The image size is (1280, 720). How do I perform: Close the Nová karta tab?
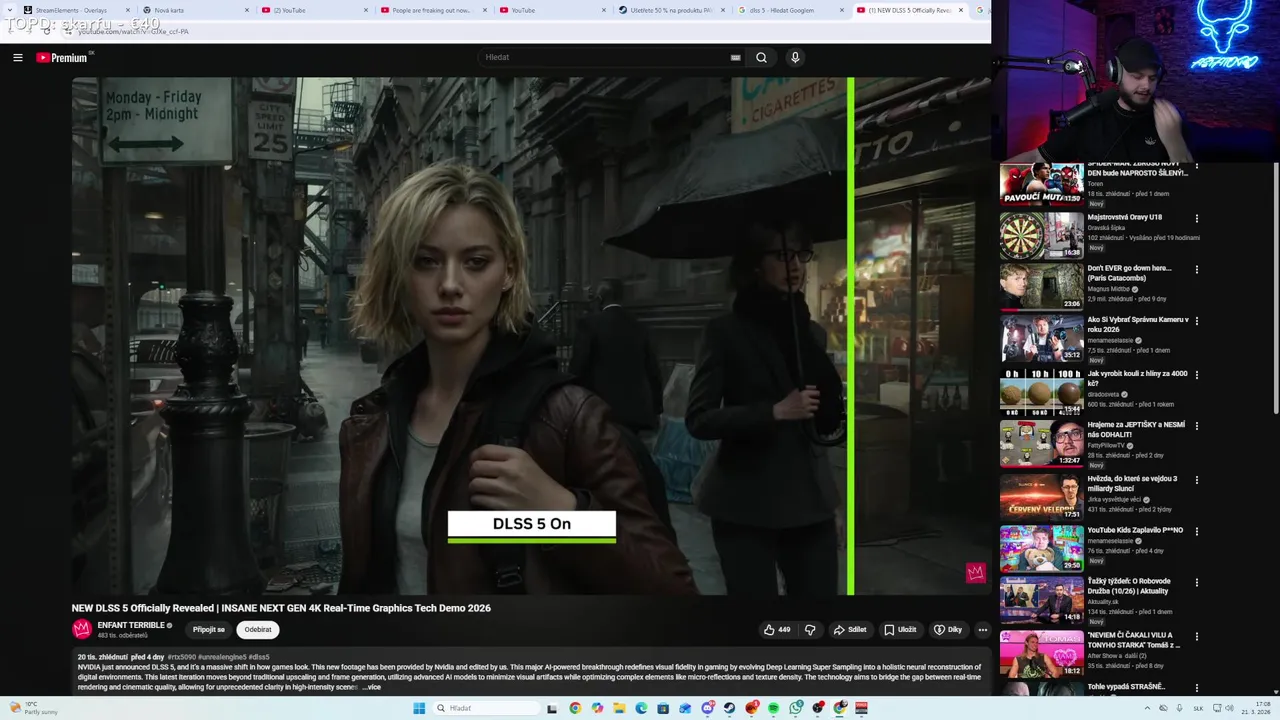(x=247, y=10)
